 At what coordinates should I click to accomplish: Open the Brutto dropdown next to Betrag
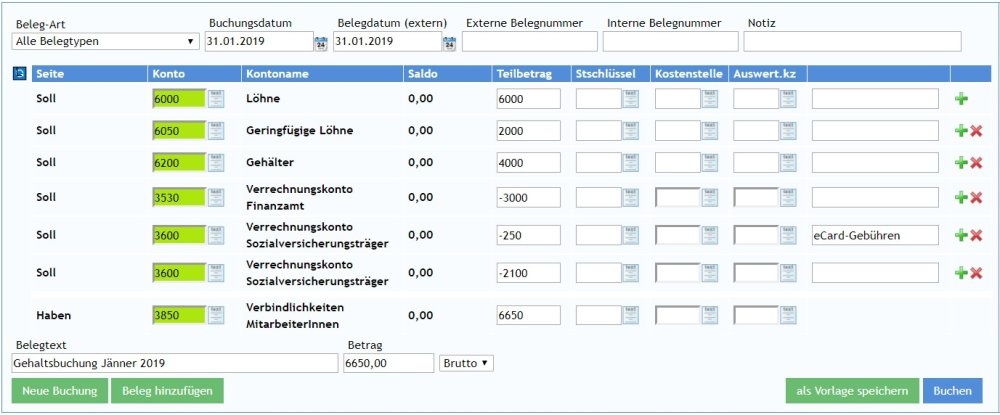point(466,363)
